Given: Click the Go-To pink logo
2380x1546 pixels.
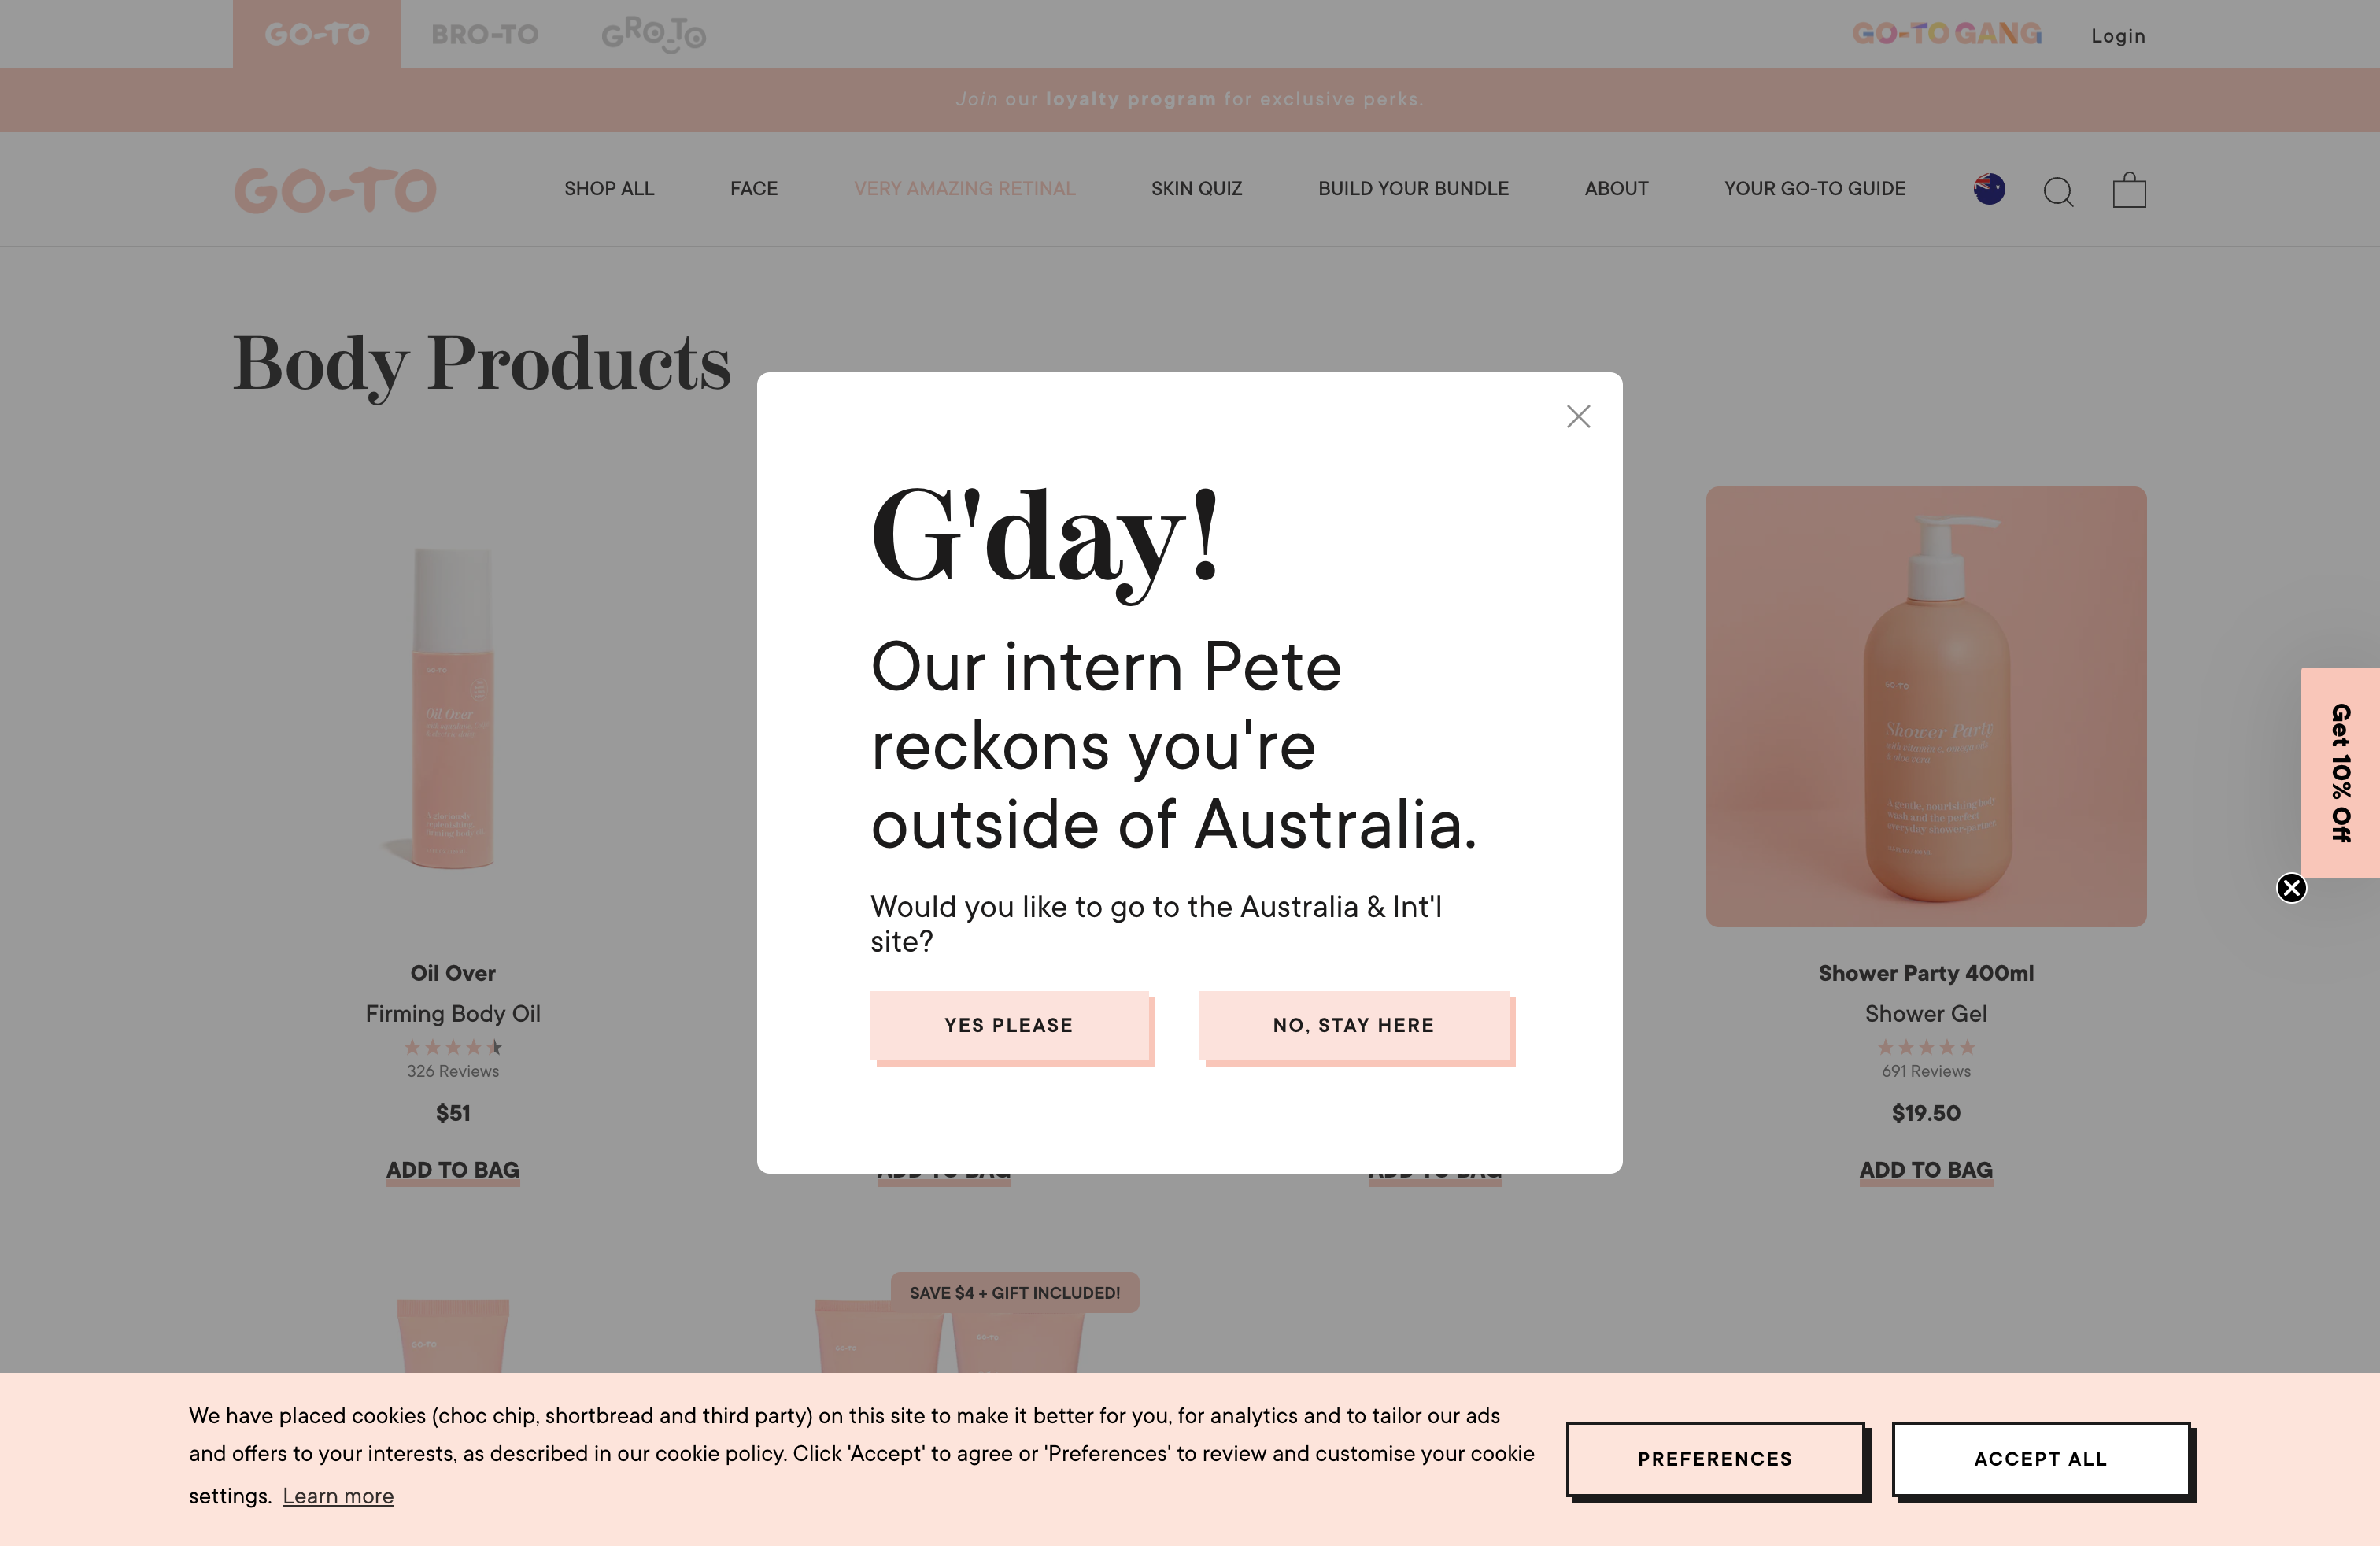Looking at the screenshot, I should (x=335, y=190).
